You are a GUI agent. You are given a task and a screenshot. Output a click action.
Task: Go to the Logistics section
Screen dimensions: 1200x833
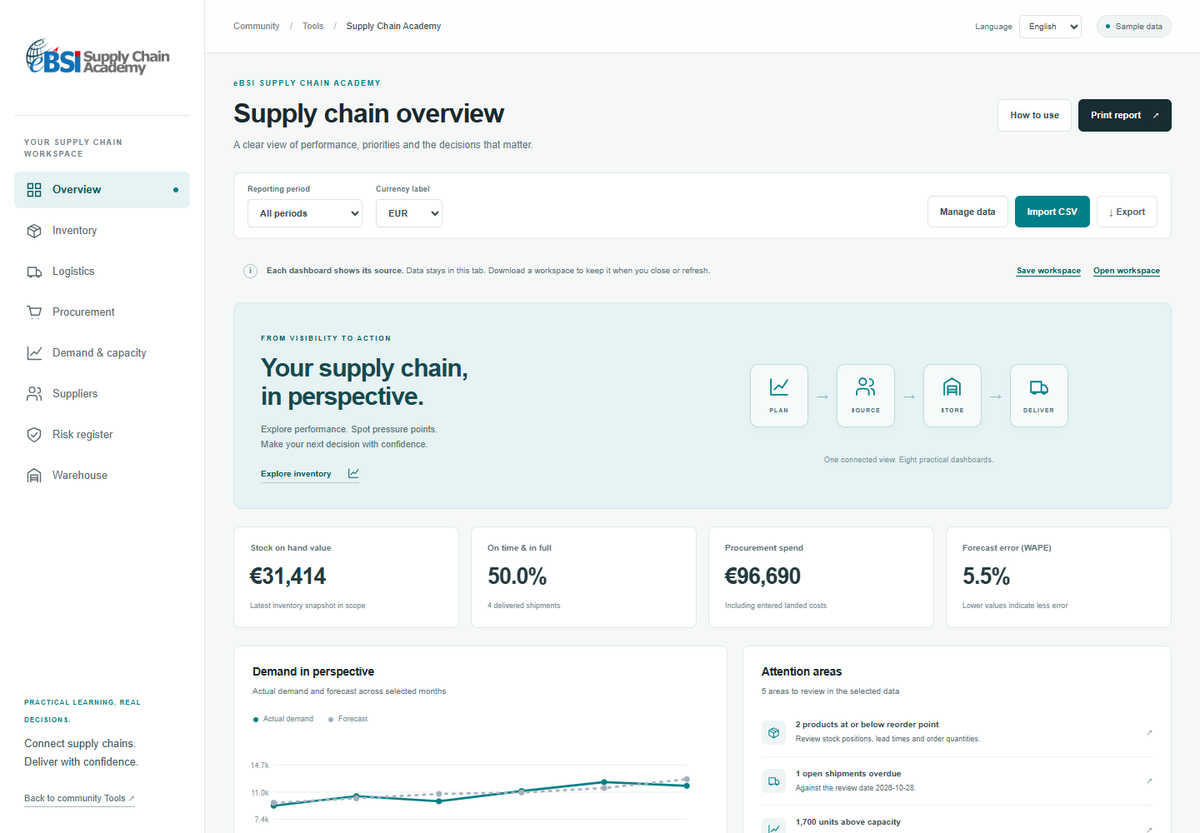[x=102, y=271]
